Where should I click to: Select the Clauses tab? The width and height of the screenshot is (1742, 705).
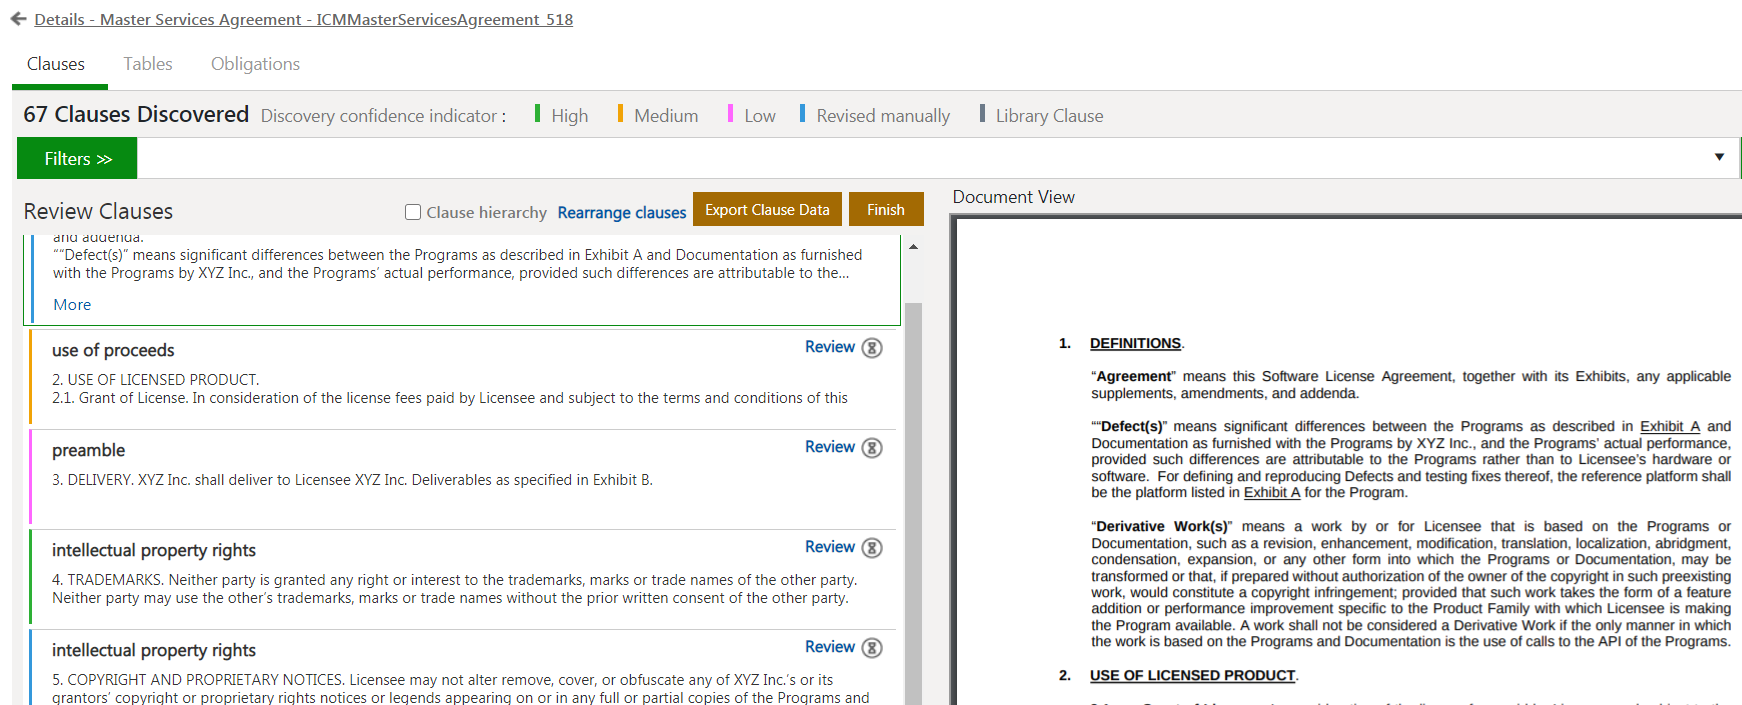[x=56, y=64]
